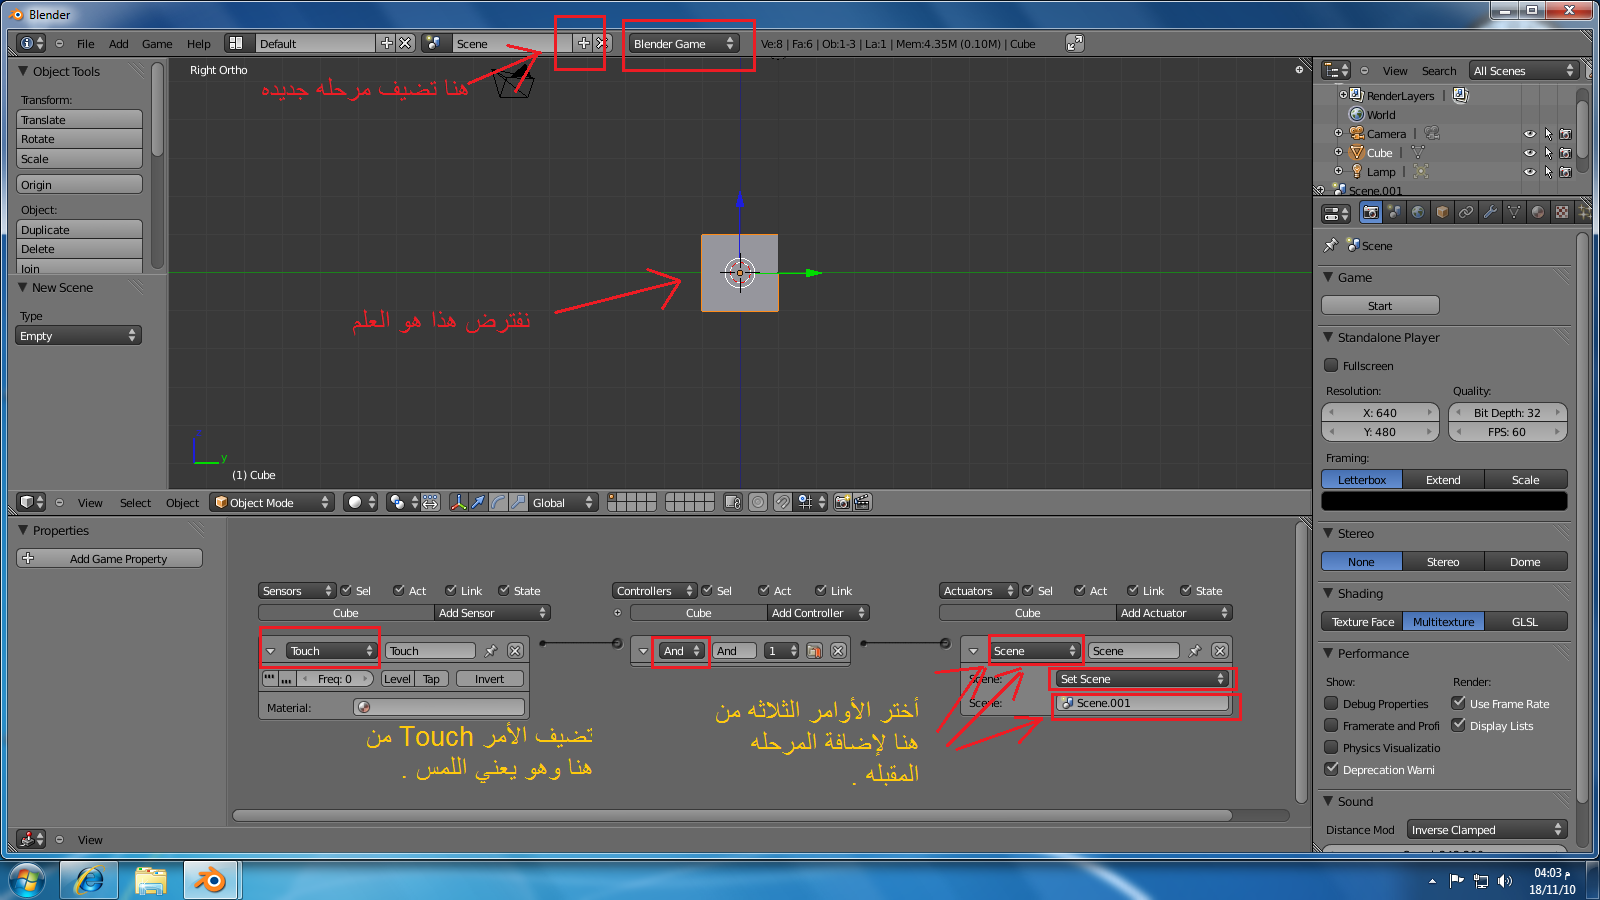Viewport: 1600px width, 900px height.
Task: Enable Physics Visualization checkbox
Action: [1331, 747]
